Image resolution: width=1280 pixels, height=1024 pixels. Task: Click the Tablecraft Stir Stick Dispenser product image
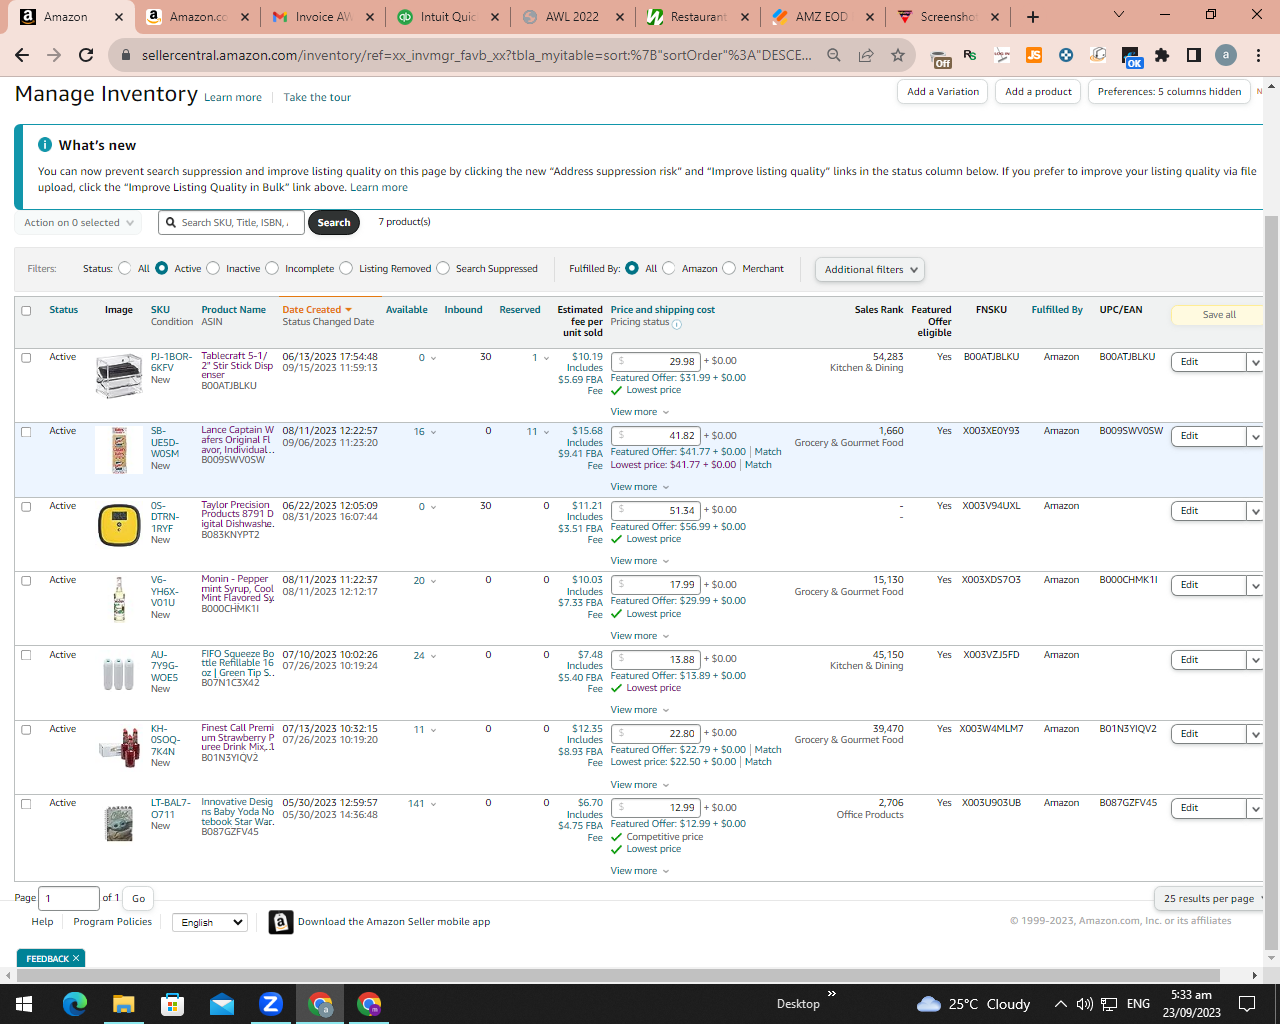point(119,376)
